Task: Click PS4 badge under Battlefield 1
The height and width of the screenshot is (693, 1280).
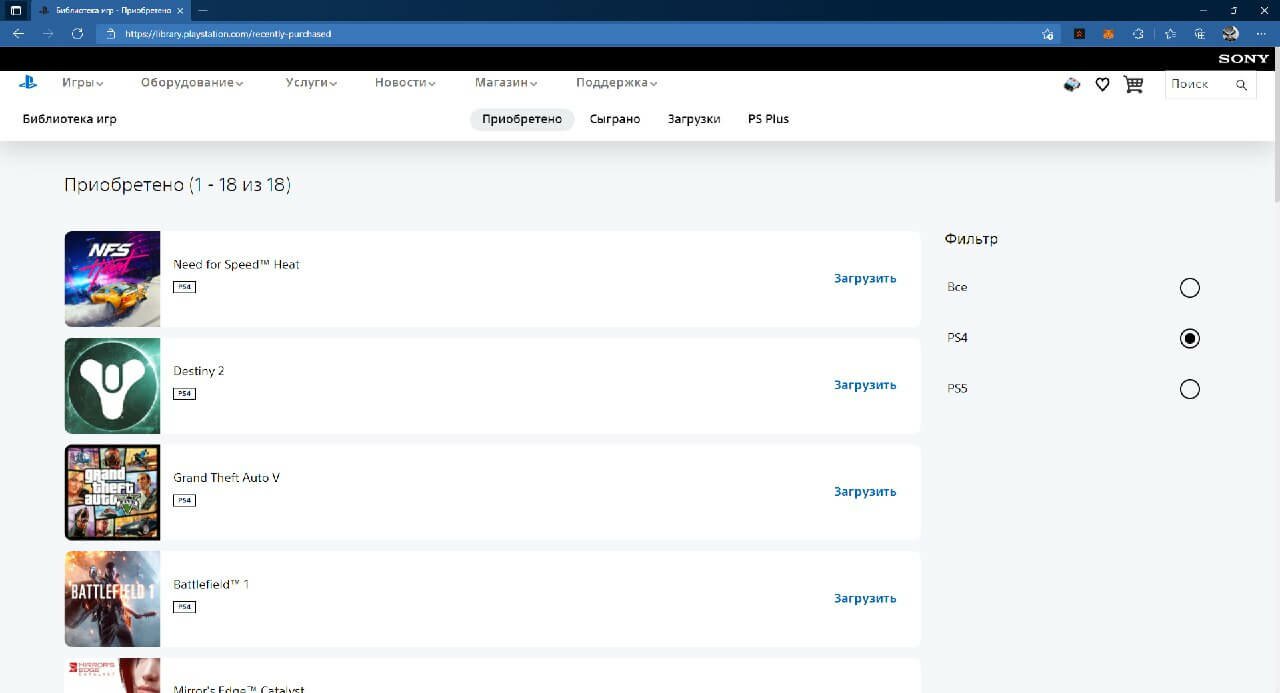Action: point(184,607)
